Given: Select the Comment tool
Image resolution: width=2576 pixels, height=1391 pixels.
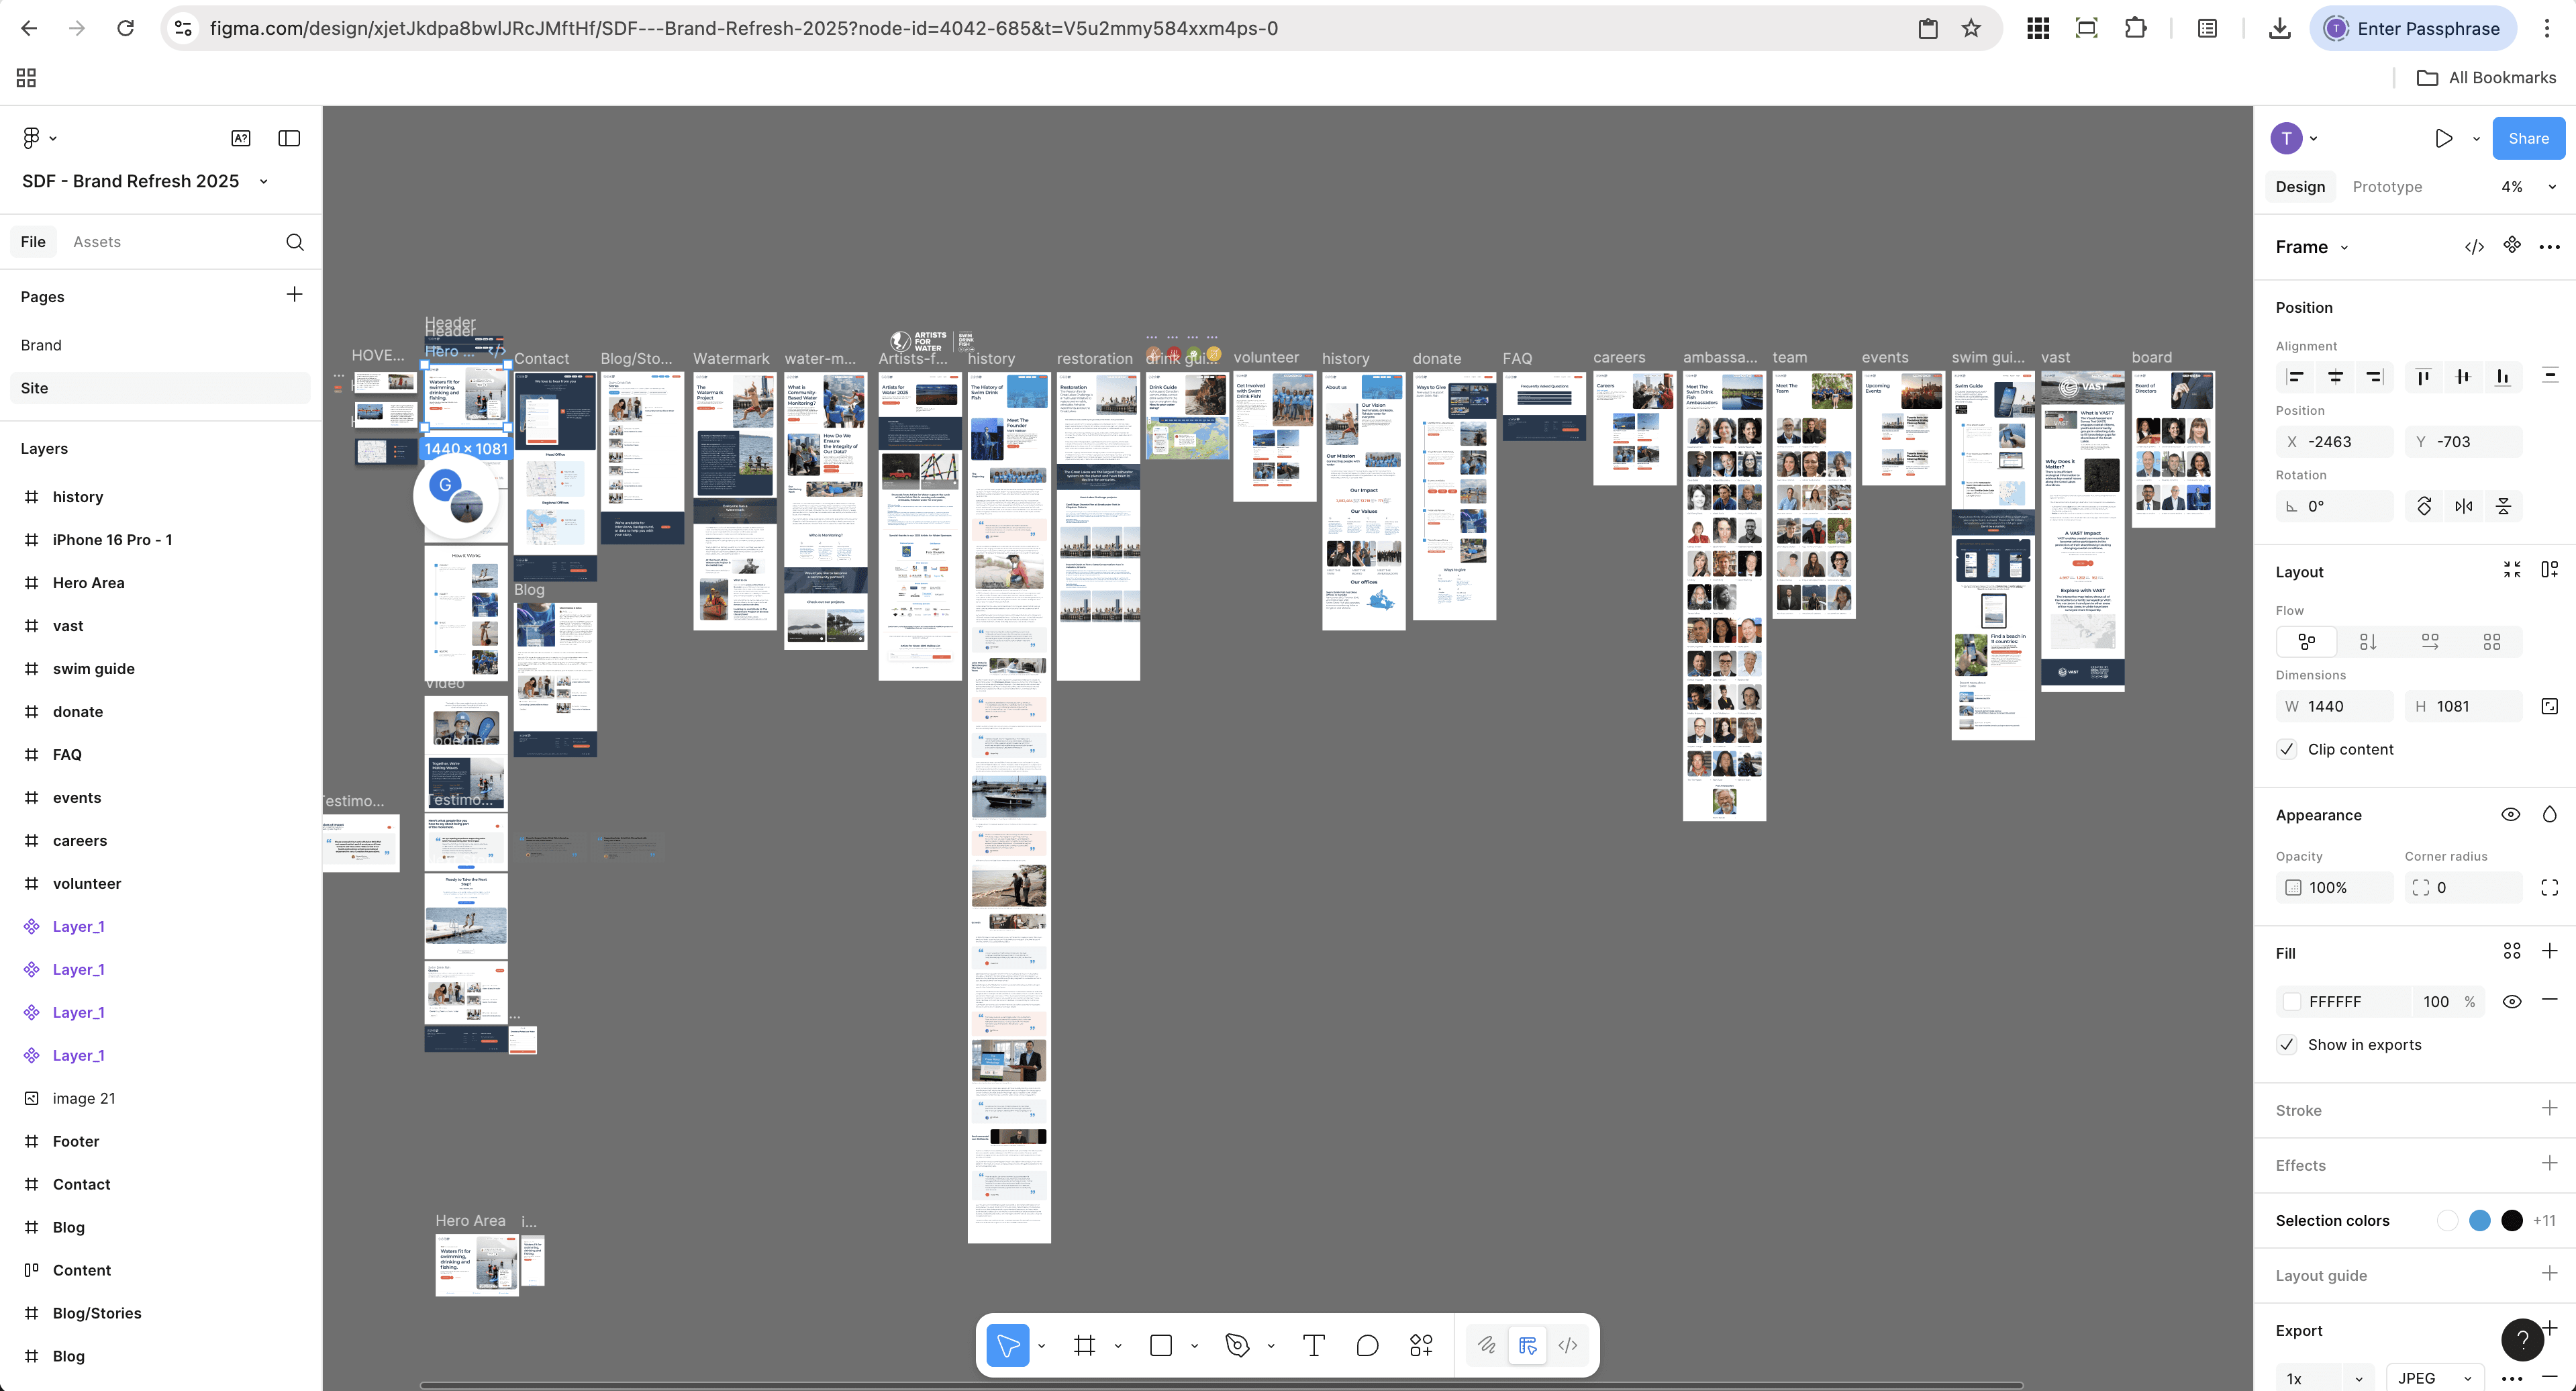Looking at the screenshot, I should tap(1367, 1345).
